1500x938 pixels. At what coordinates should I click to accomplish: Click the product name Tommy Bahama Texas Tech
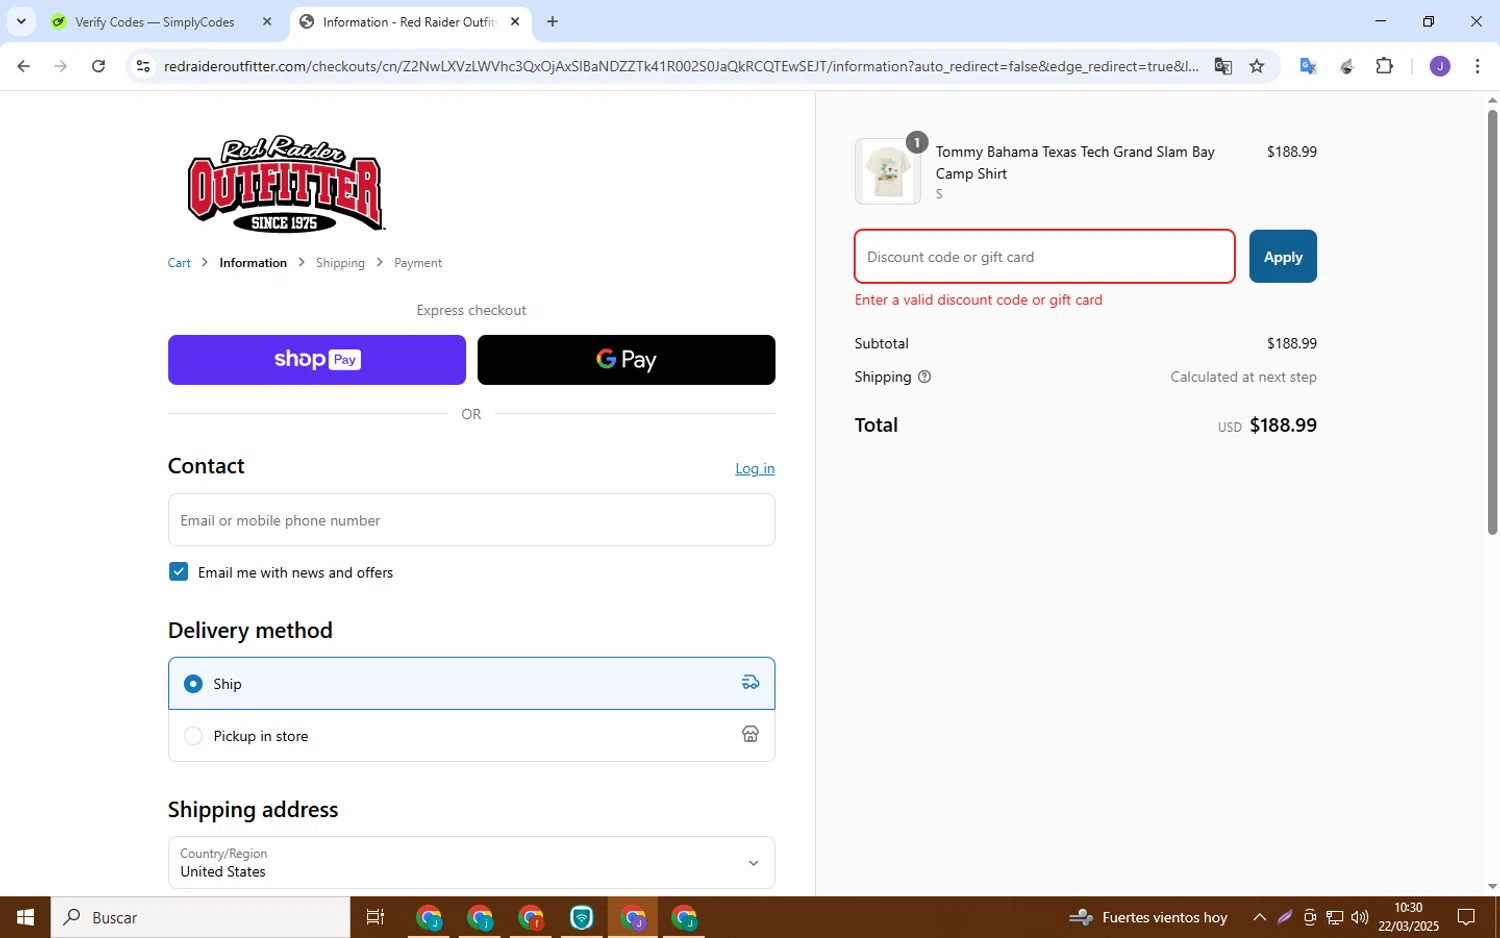[x=1075, y=162]
